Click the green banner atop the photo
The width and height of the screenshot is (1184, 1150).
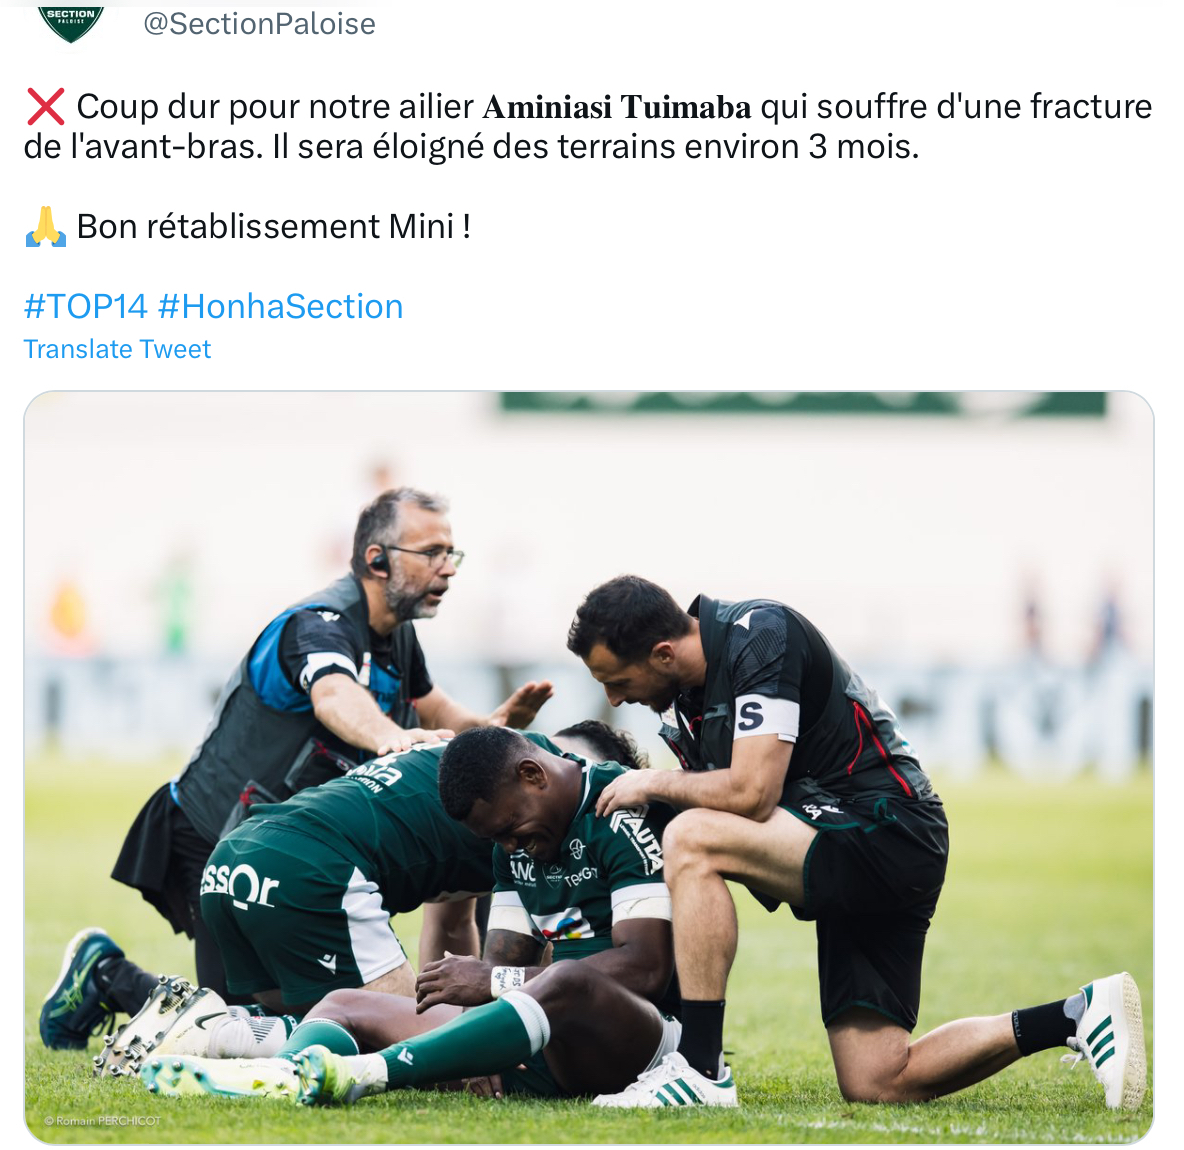pos(802,402)
